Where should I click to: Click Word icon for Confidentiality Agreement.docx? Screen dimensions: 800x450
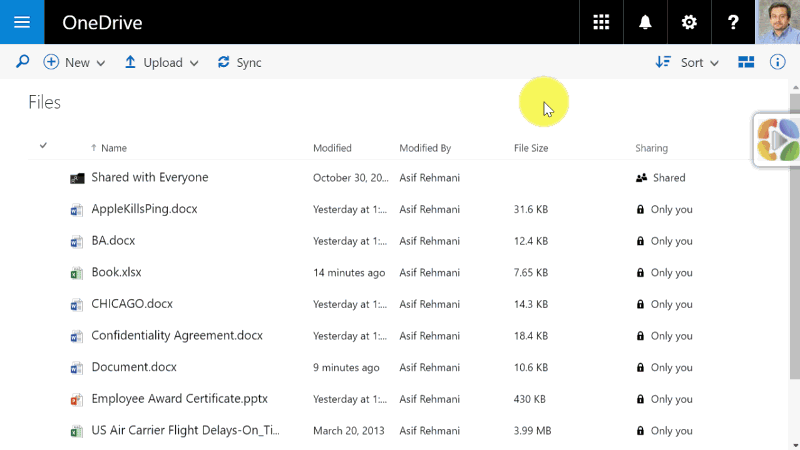tap(77, 336)
